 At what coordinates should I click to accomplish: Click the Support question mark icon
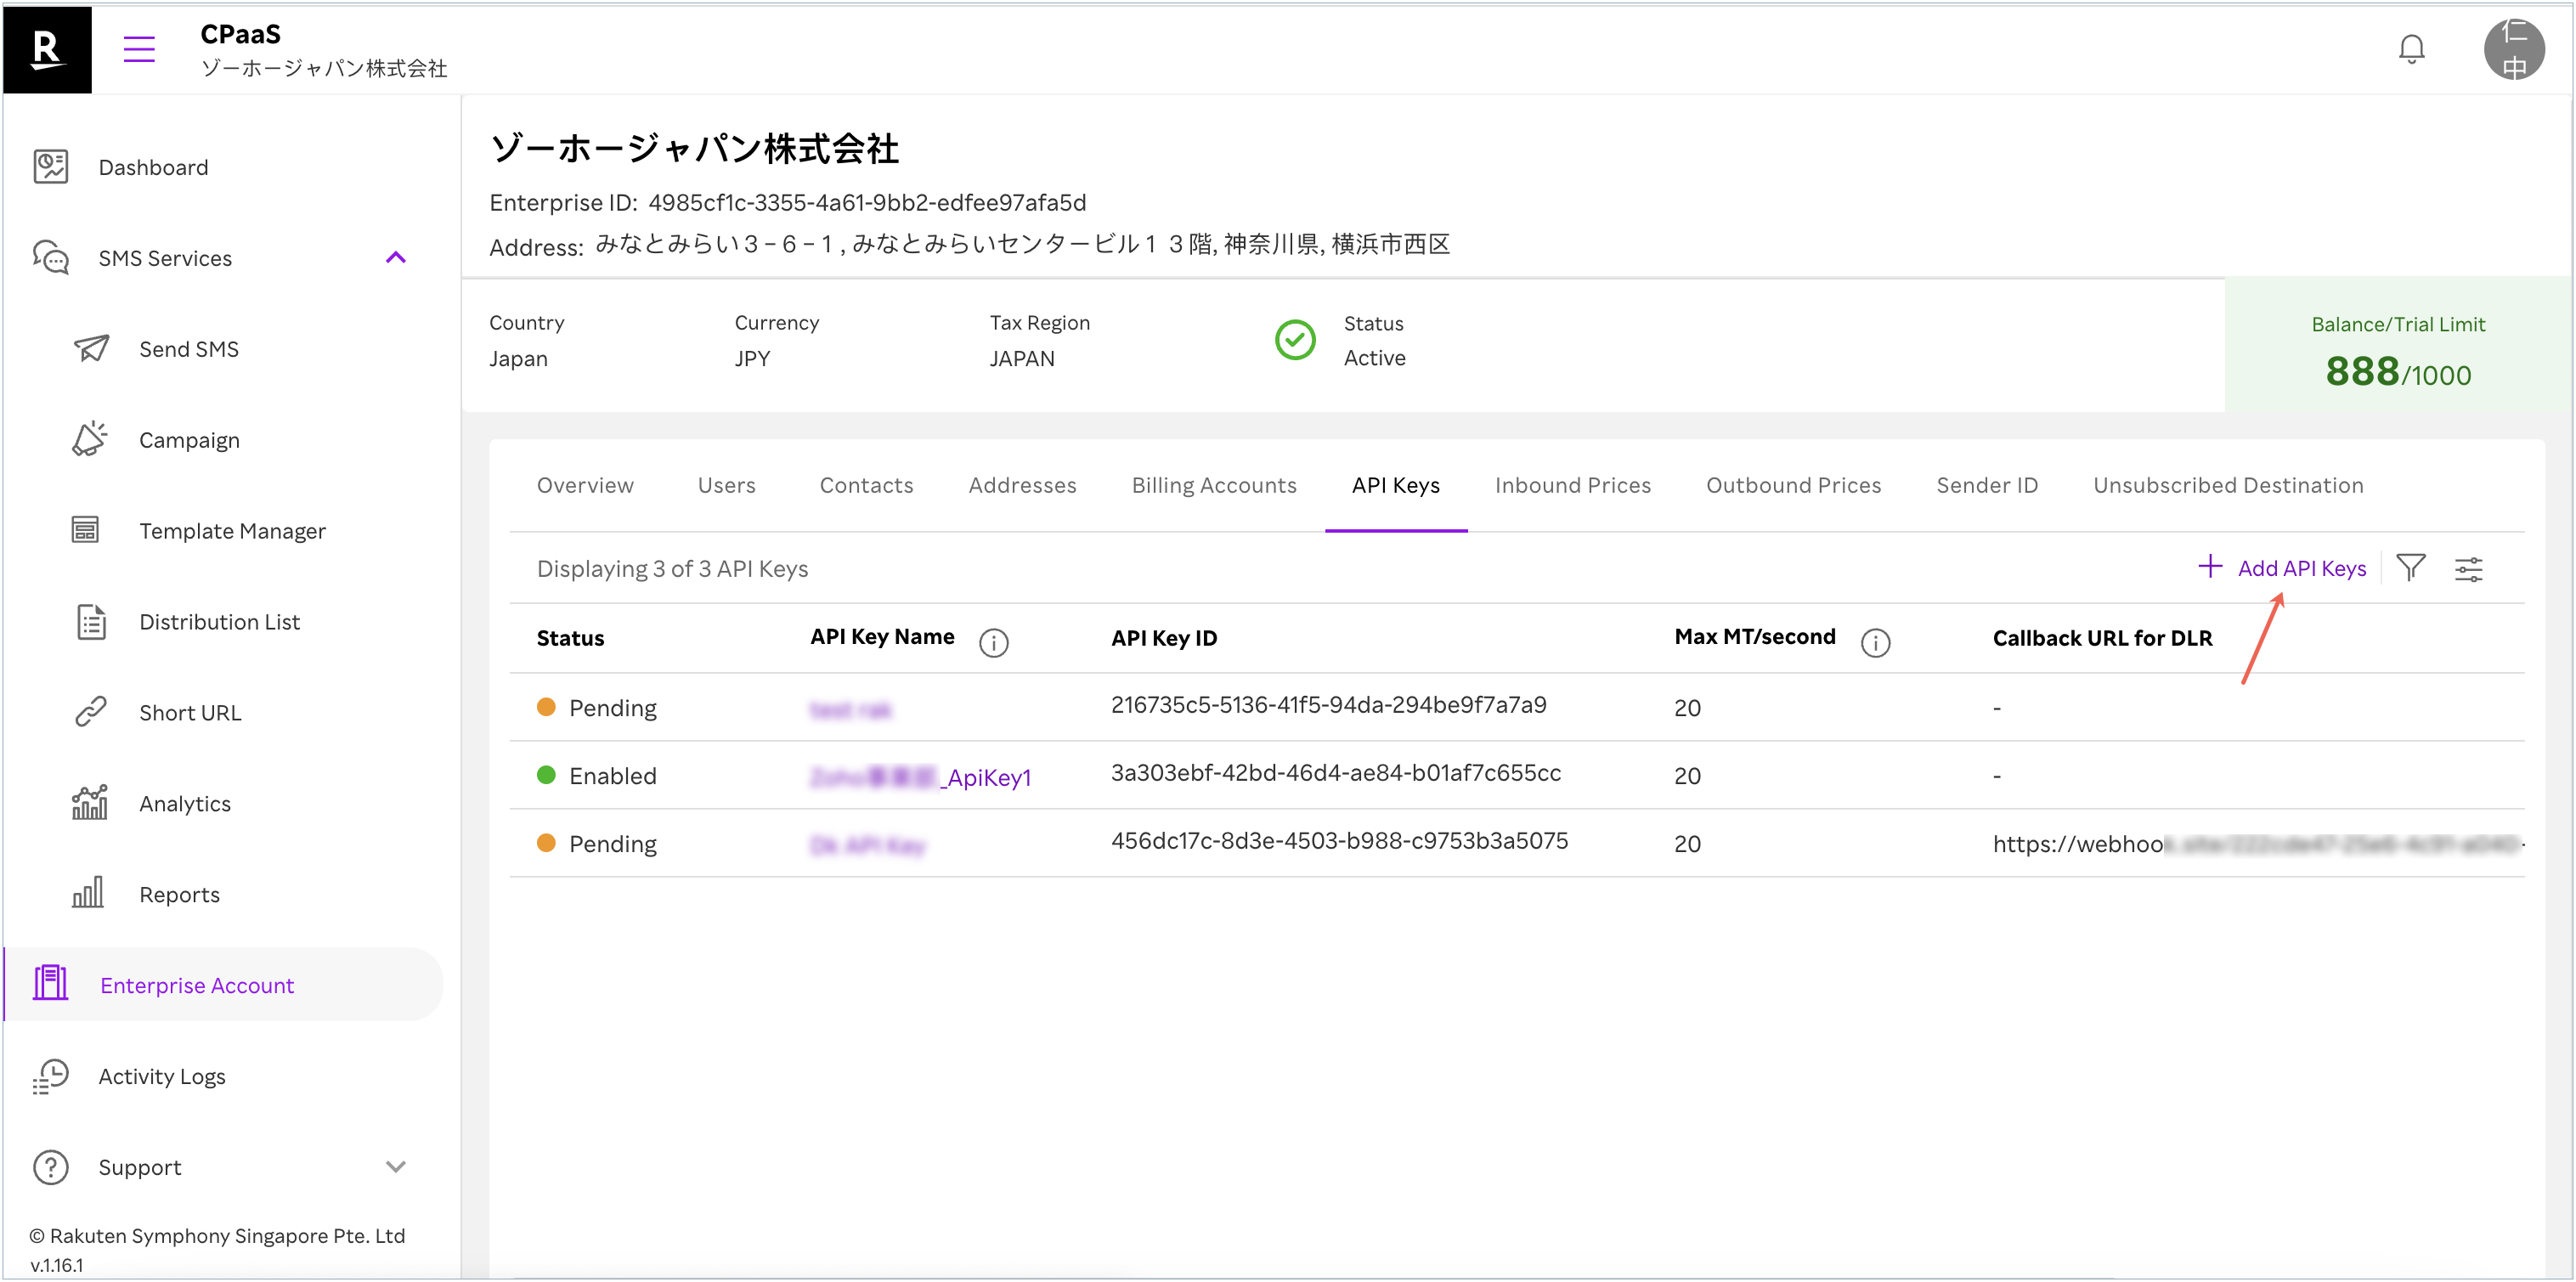coord(50,1167)
